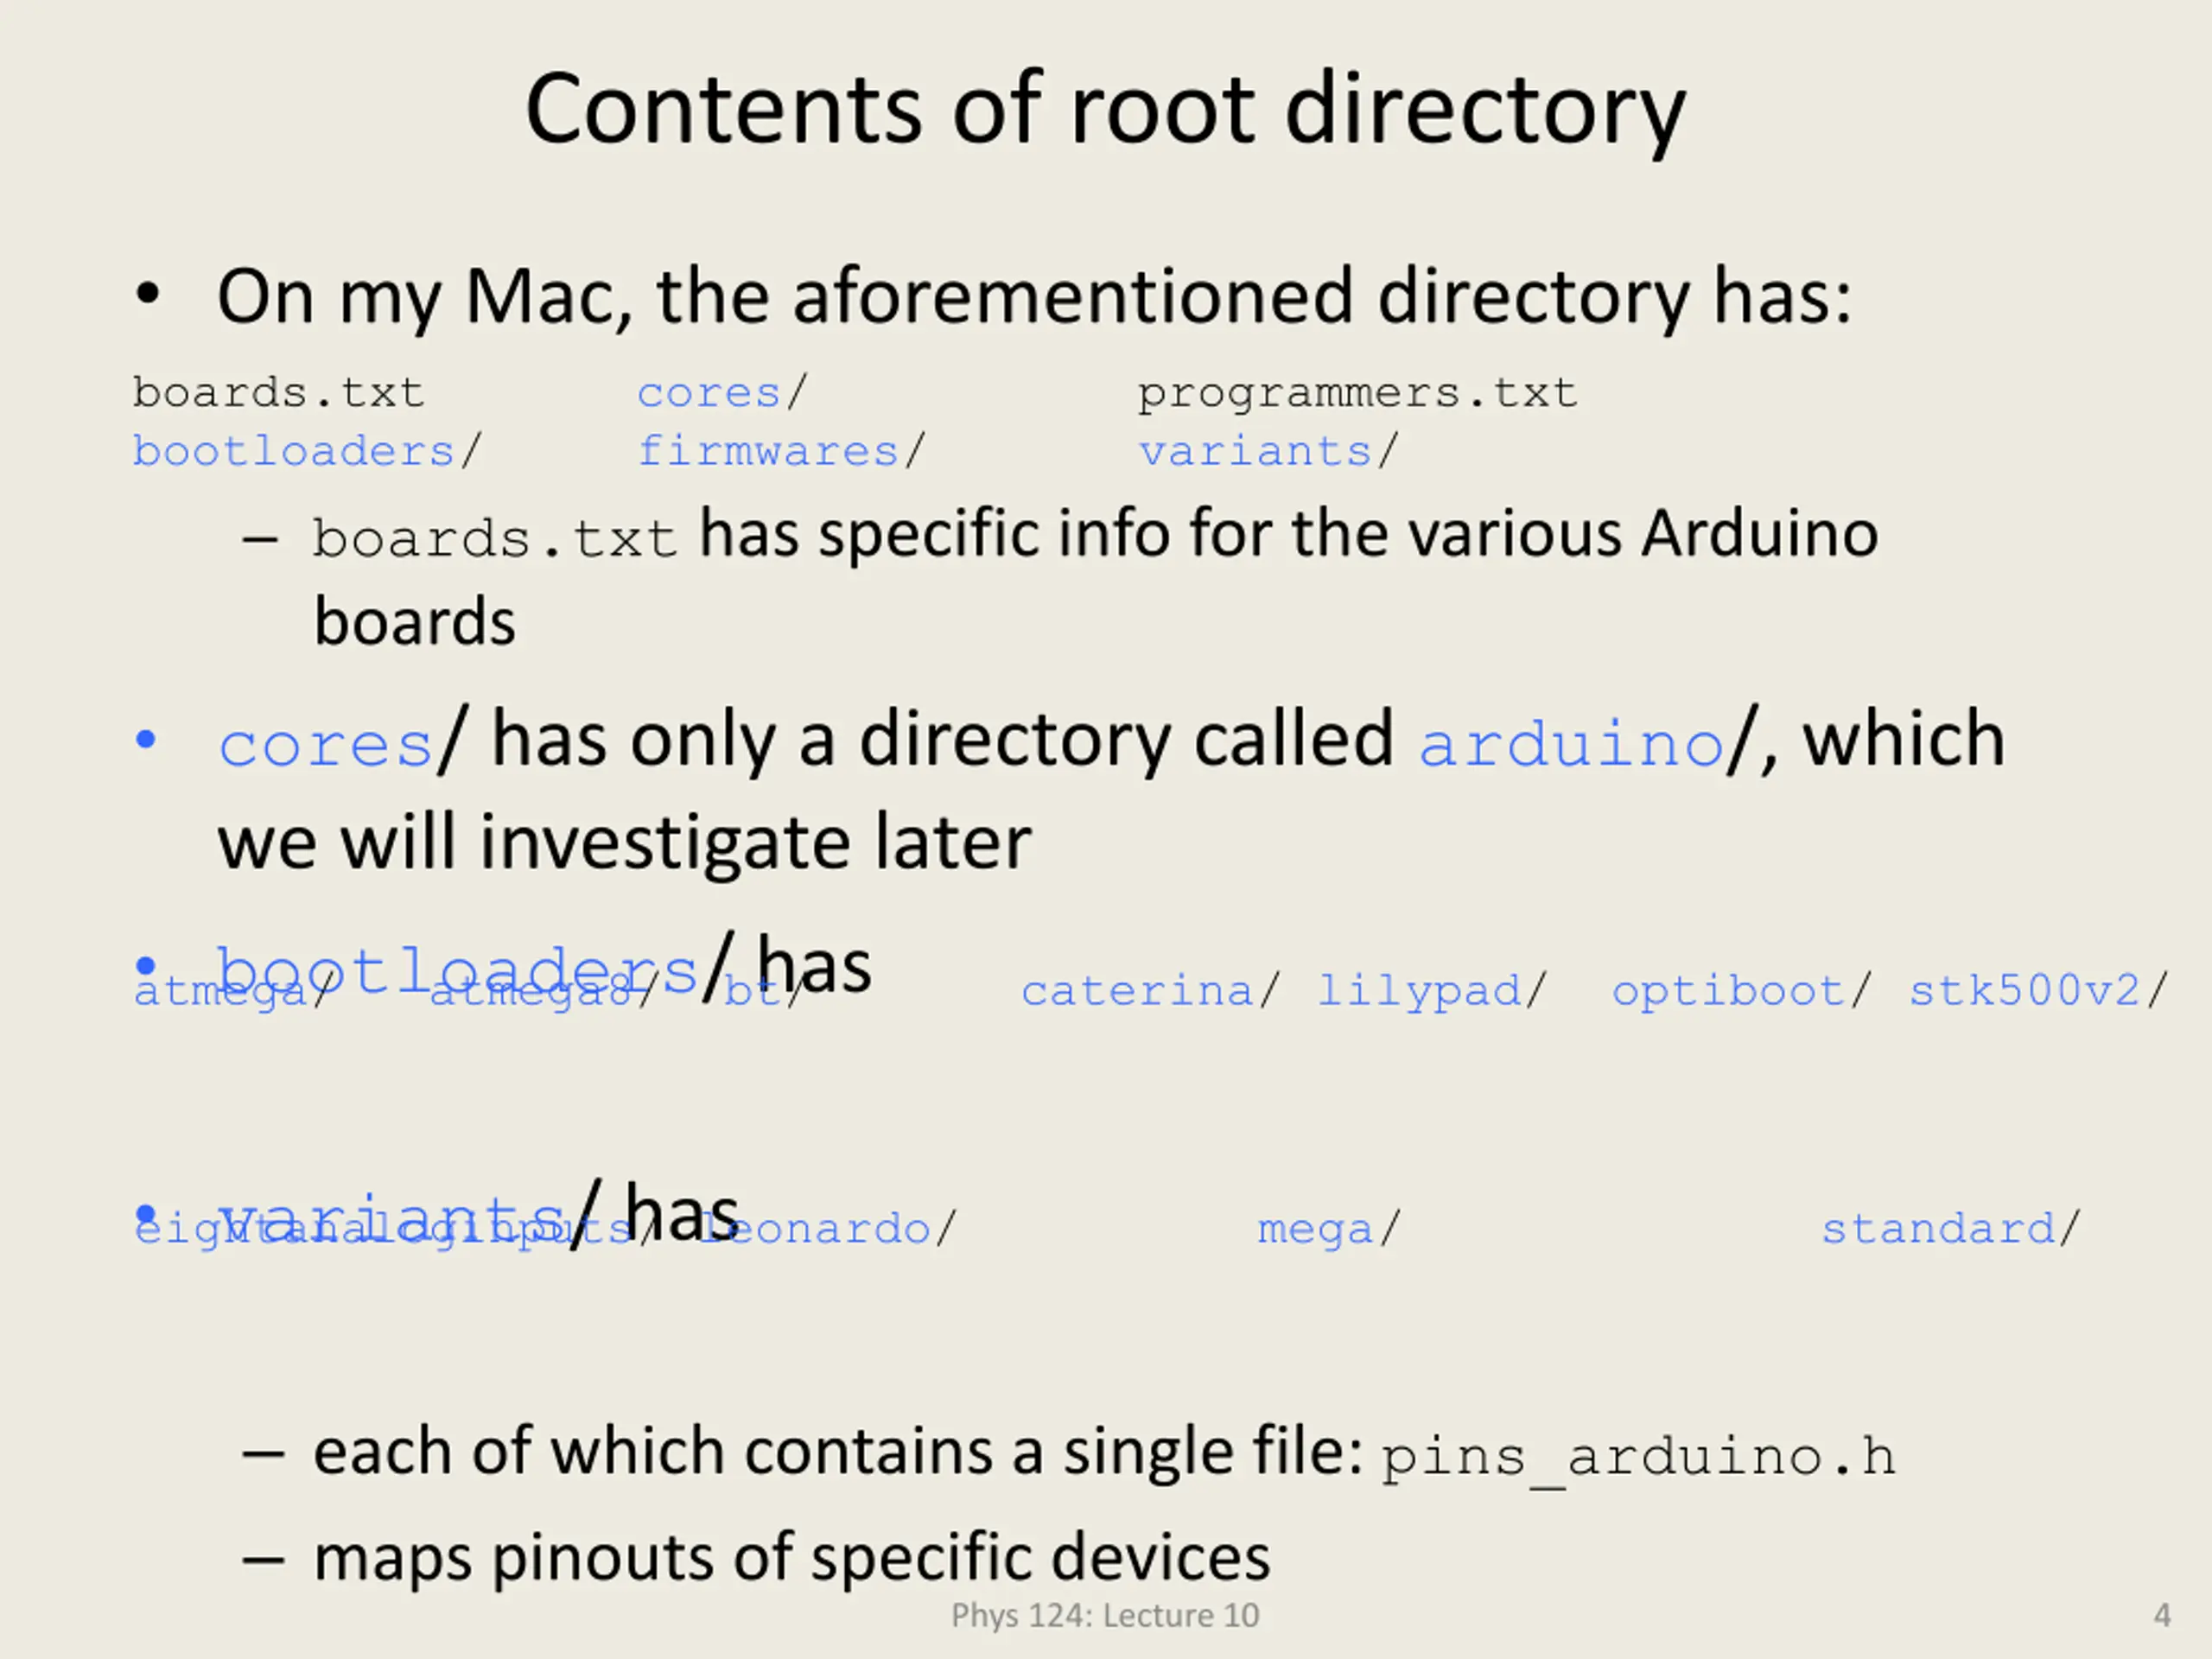Click the 'boards.txt' file name in the listing
Image resolution: width=2212 pixels, height=1659 pixels.
click(x=279, y=392)
